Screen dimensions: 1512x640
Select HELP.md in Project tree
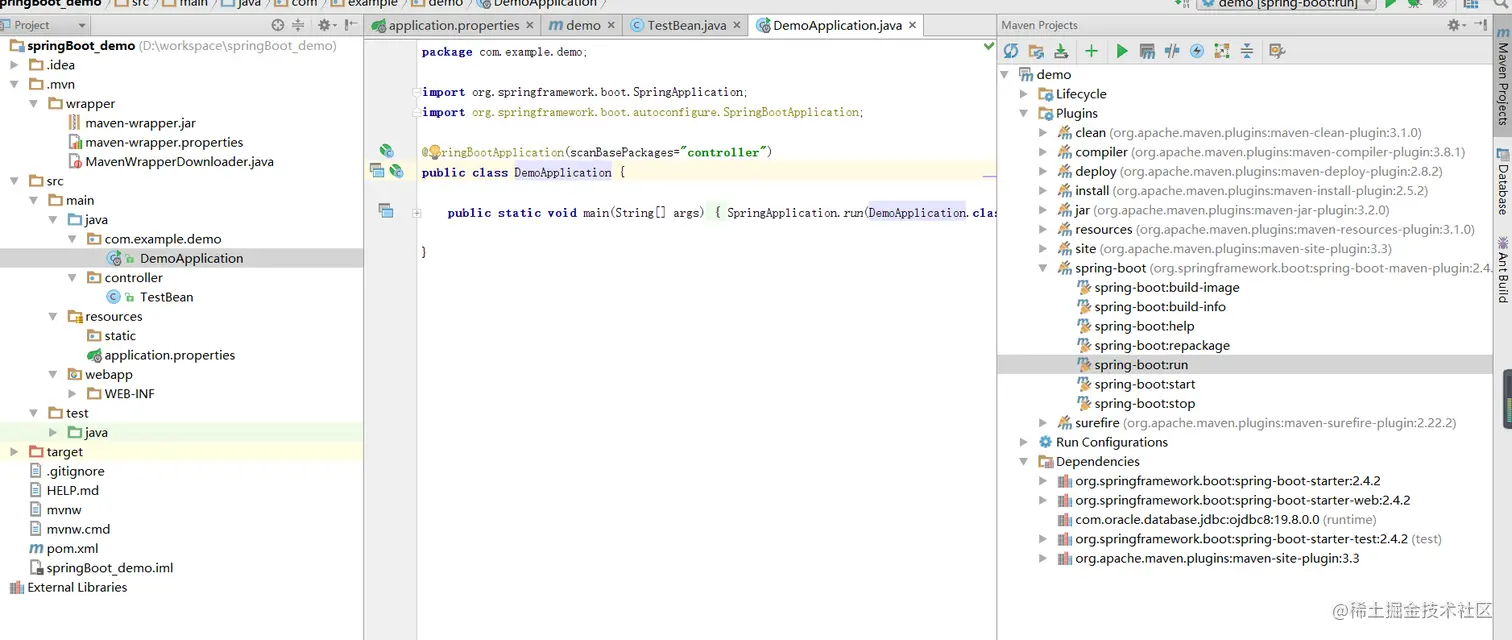coord(72,490)
